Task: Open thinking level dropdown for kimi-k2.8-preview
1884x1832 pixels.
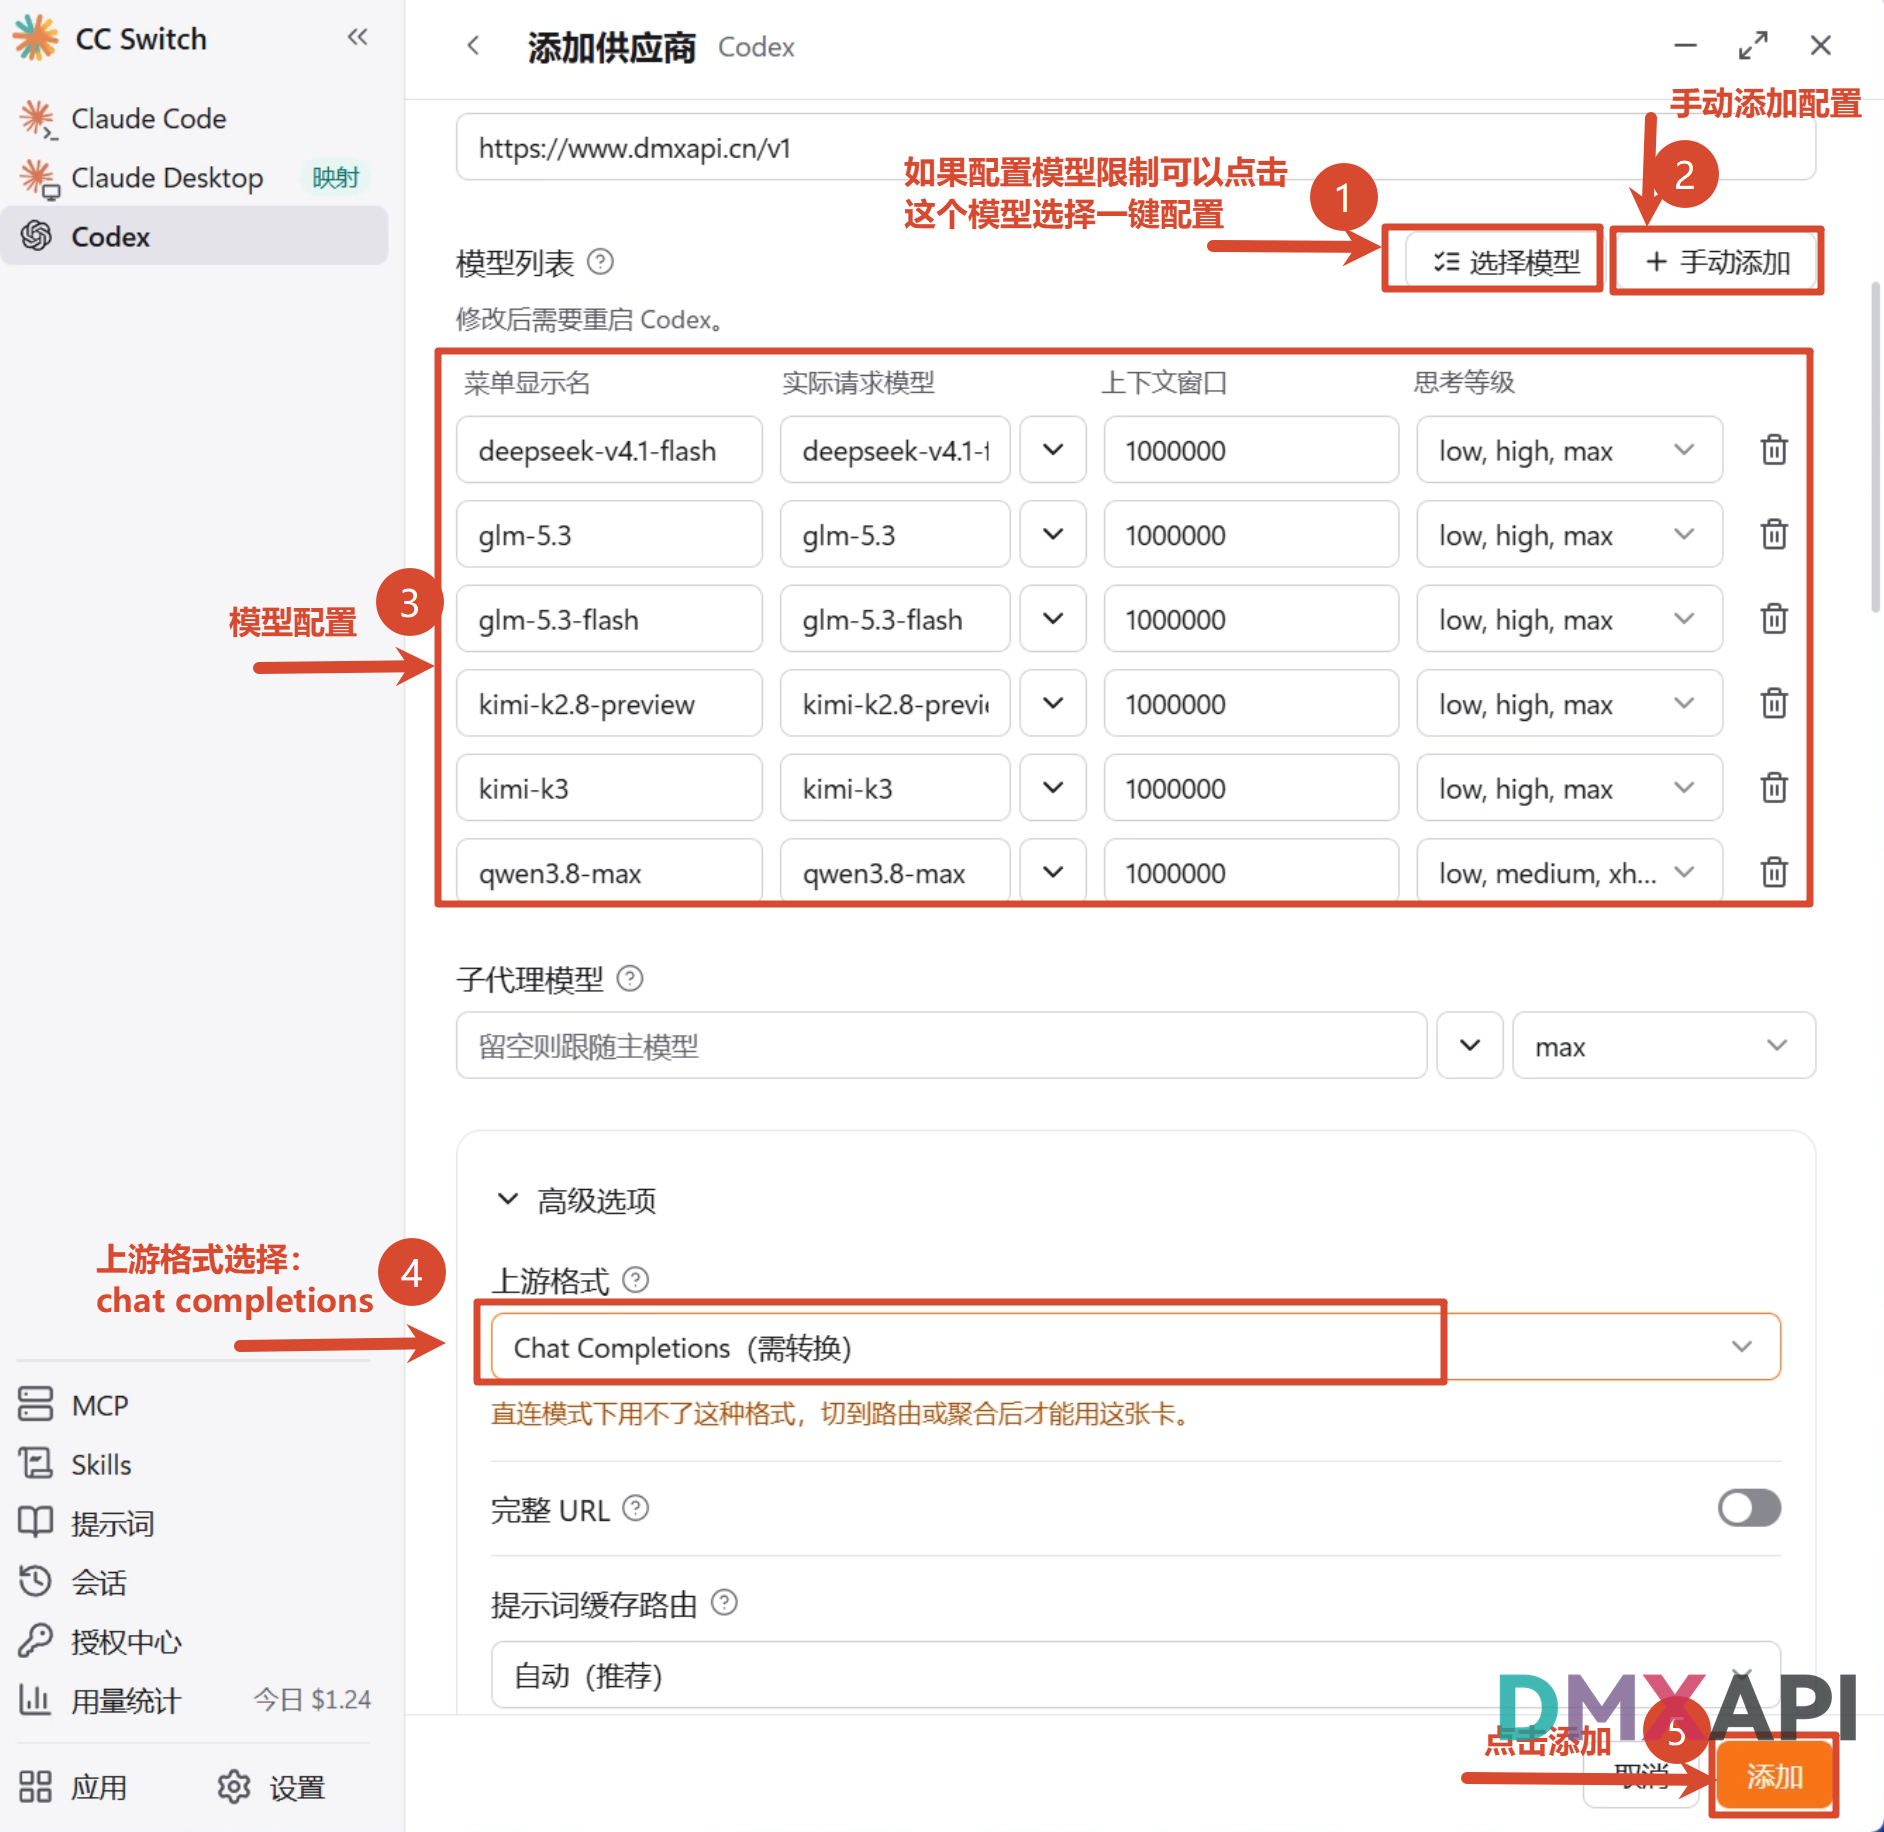Action: click(x=1568, y=704)
